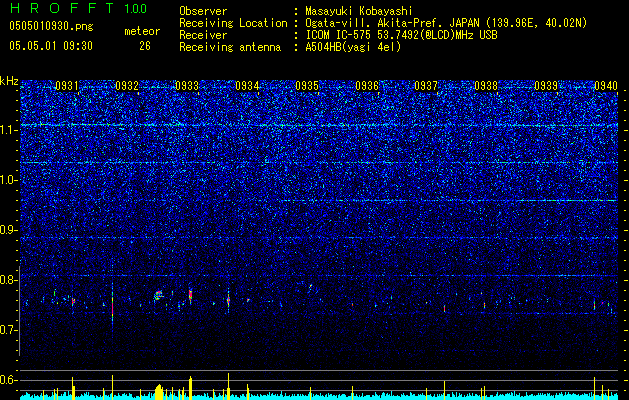Click the Receiving antenna label
Image resolution: width=629 pixels, height=400 pixels.
coord(230,47)
